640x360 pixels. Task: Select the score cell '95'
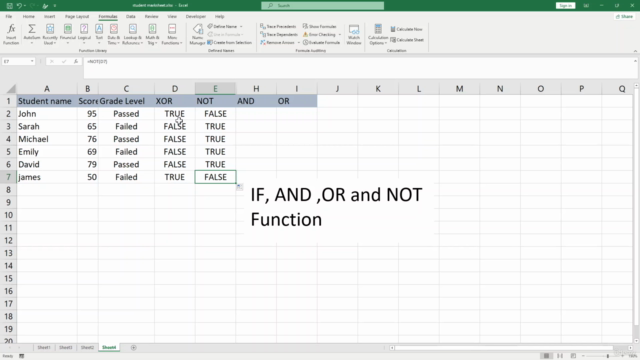[x=87, y=114]
